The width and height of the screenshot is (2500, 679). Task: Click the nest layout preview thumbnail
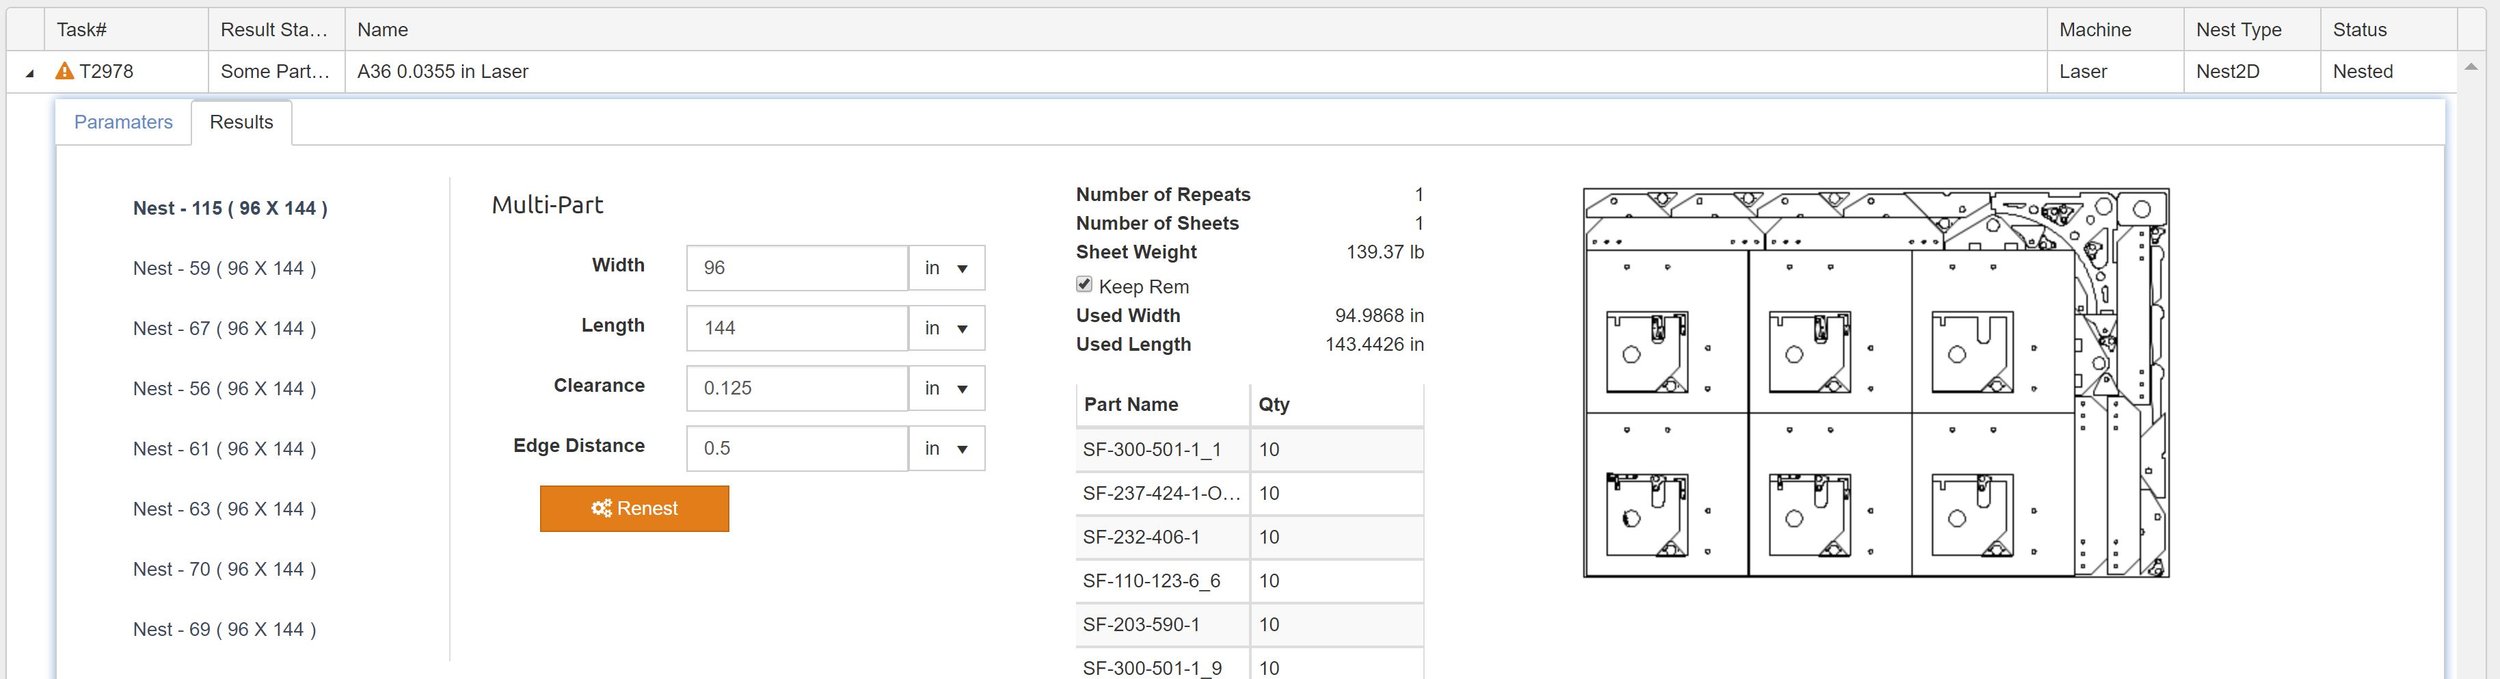1876,383
